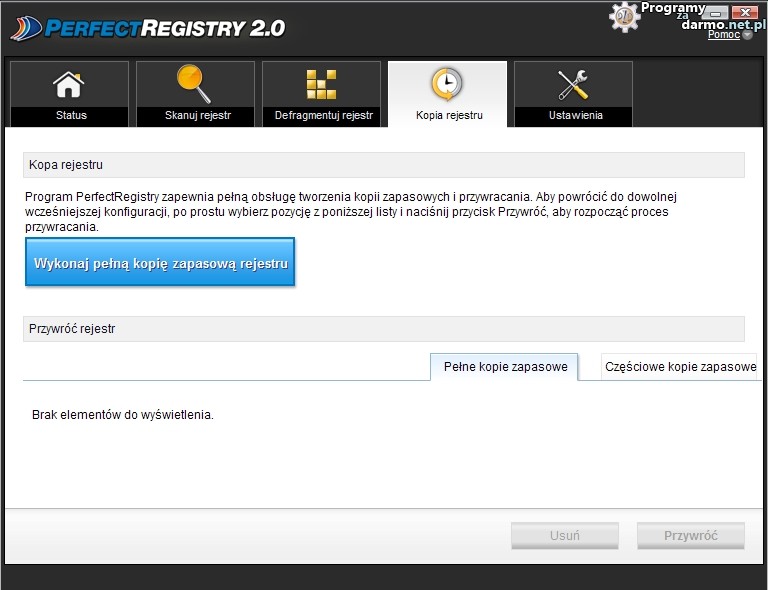Click the house icon for Status

point(69,84)
